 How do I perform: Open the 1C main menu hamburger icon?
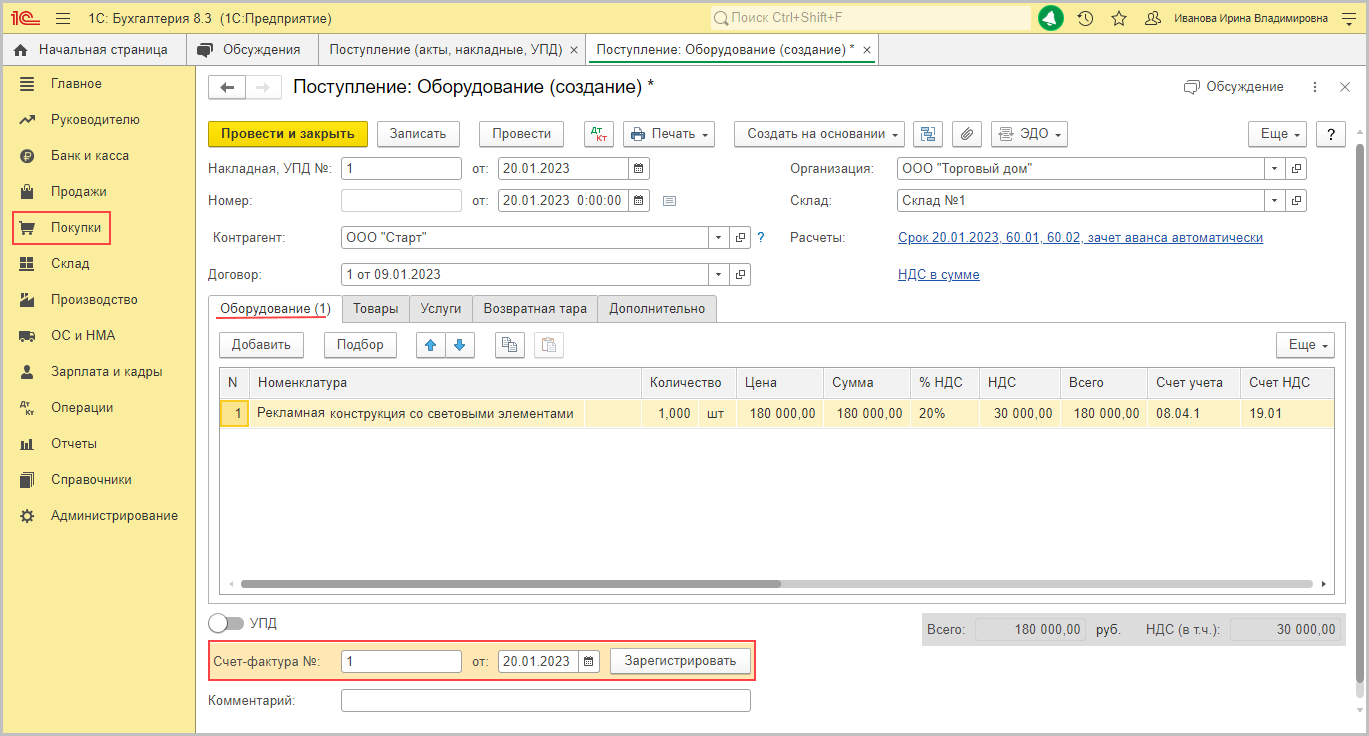point(63,18)
